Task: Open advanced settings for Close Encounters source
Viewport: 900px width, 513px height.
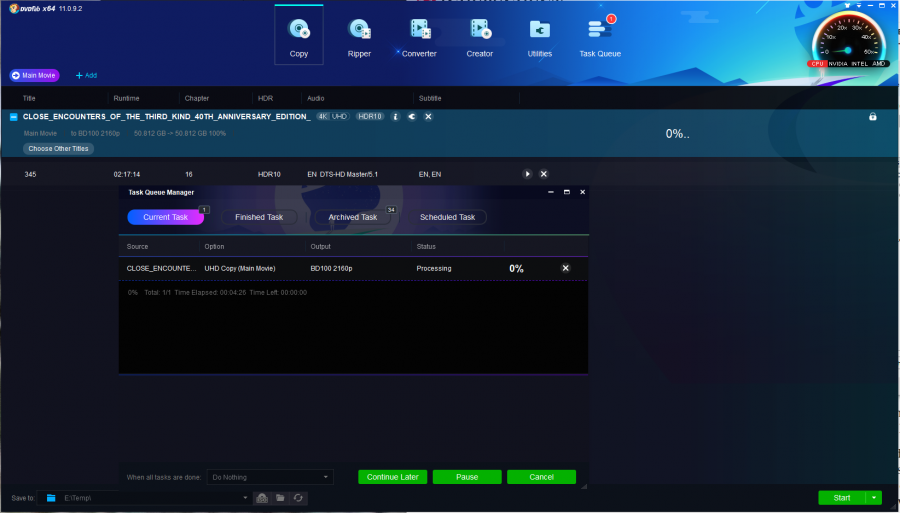Action: [412, 116]
